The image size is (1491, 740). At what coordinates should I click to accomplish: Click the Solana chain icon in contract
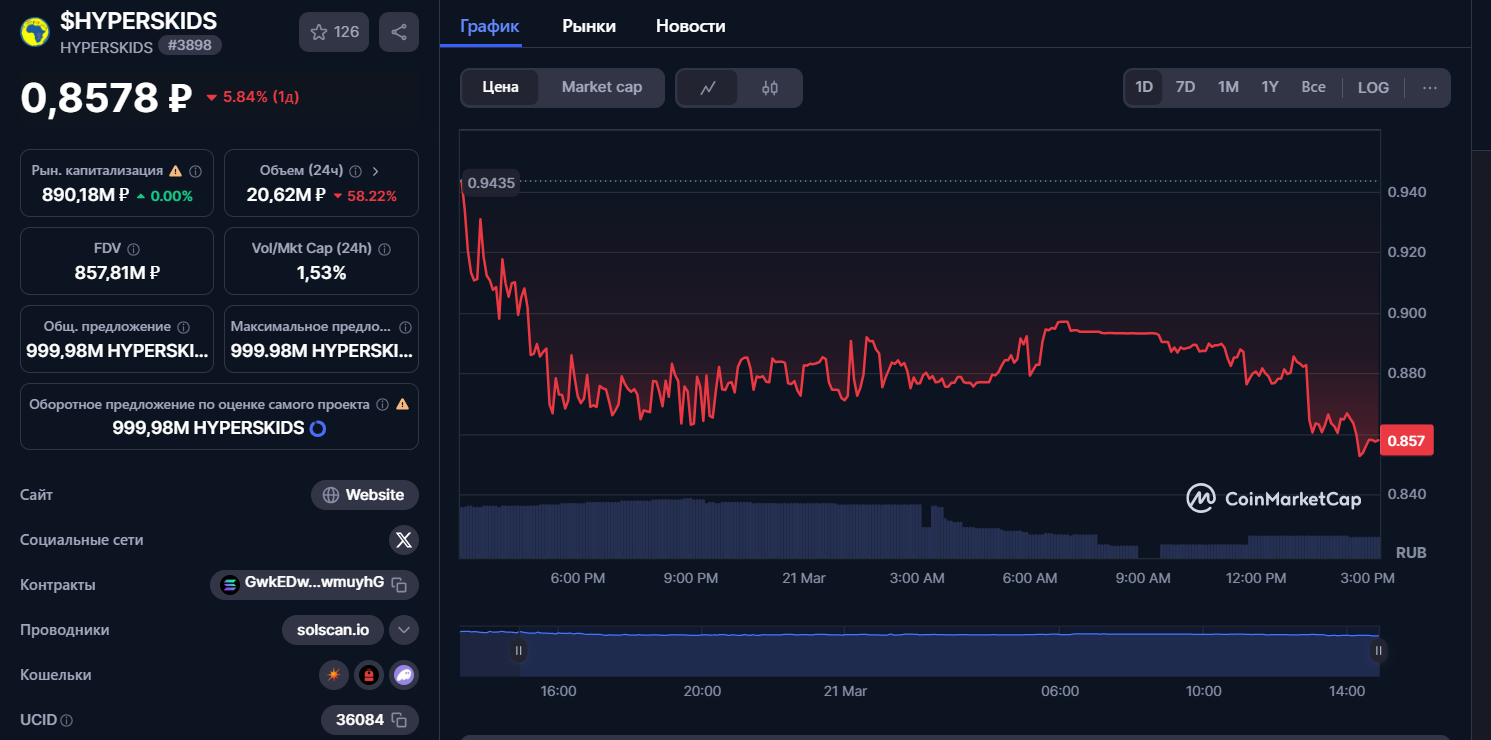tap(230, 584)
